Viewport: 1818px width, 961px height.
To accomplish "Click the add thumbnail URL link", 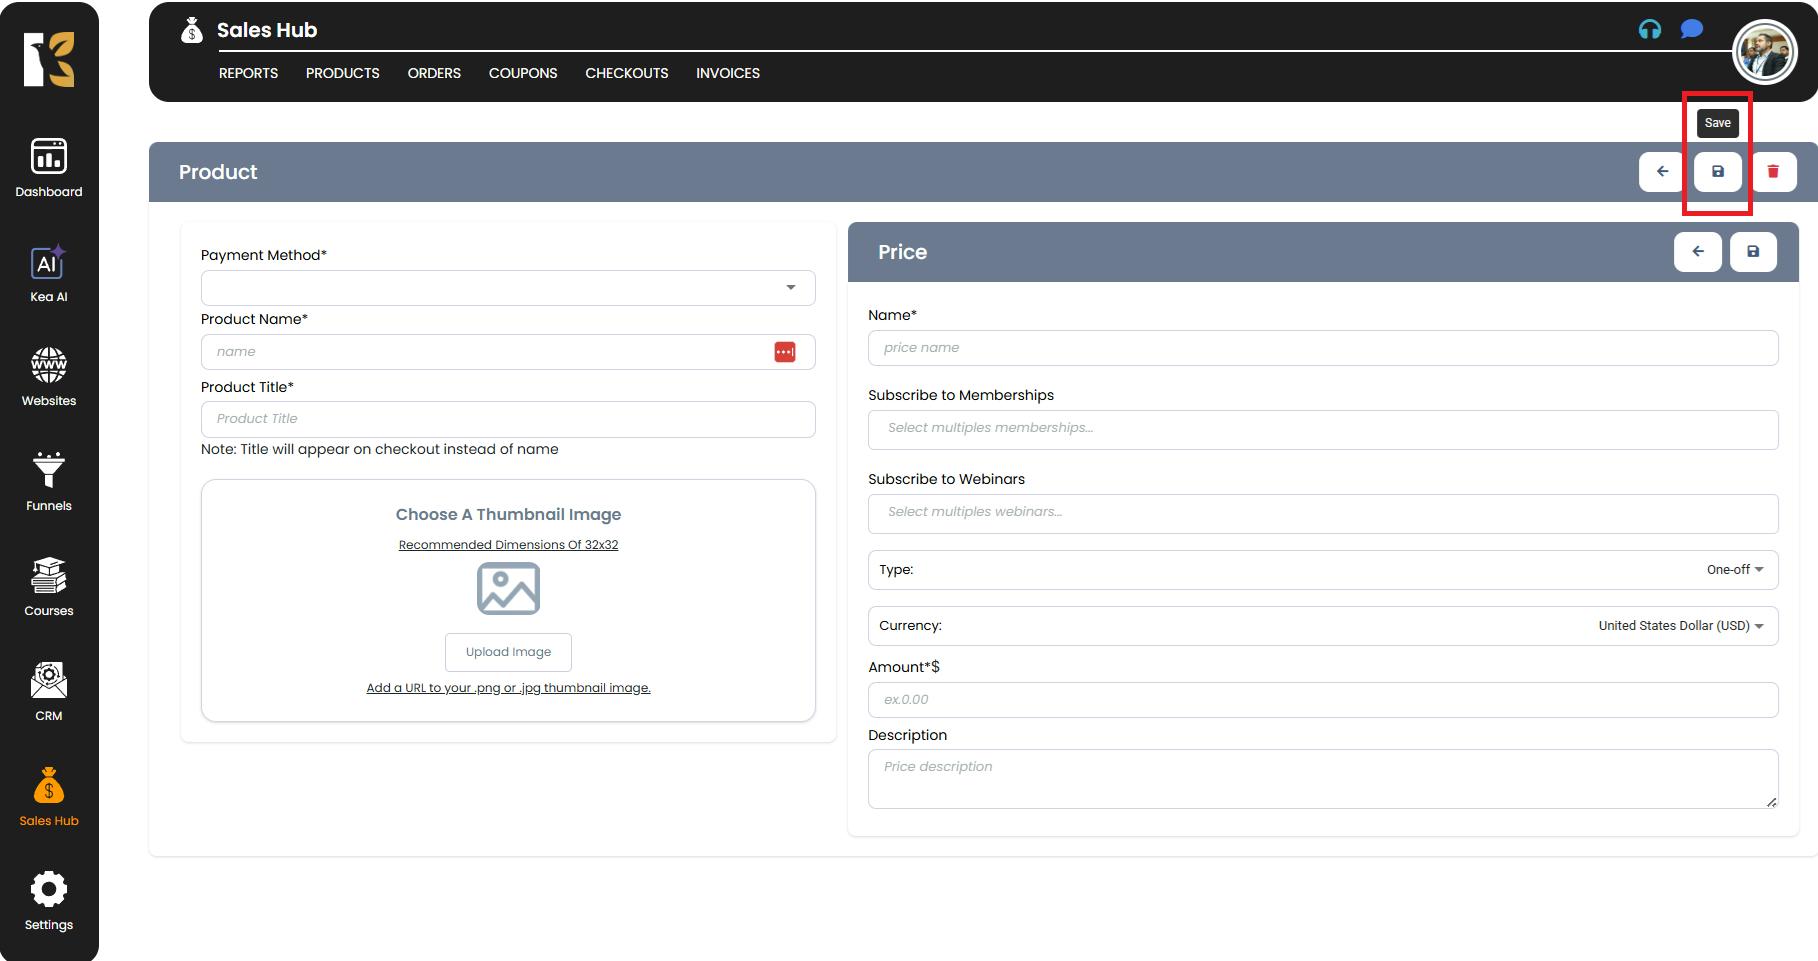I will (508, 688).
